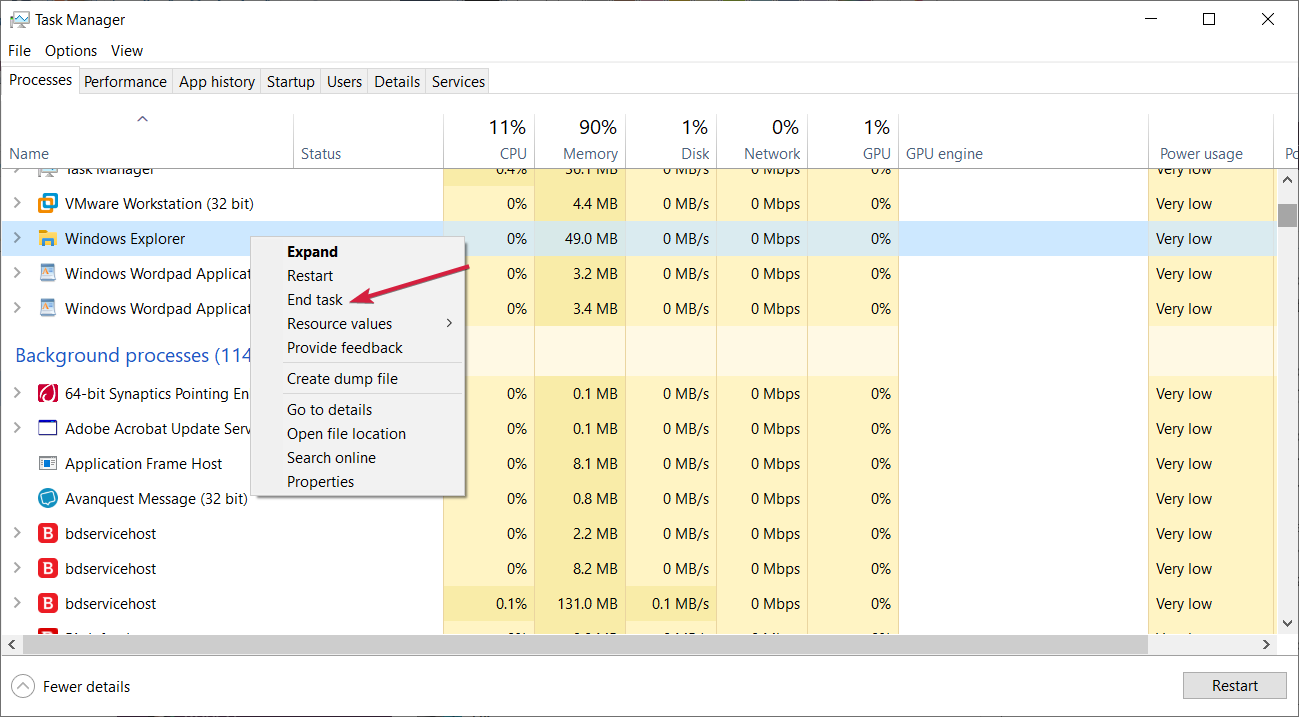Sort by the Name column header

147,140
